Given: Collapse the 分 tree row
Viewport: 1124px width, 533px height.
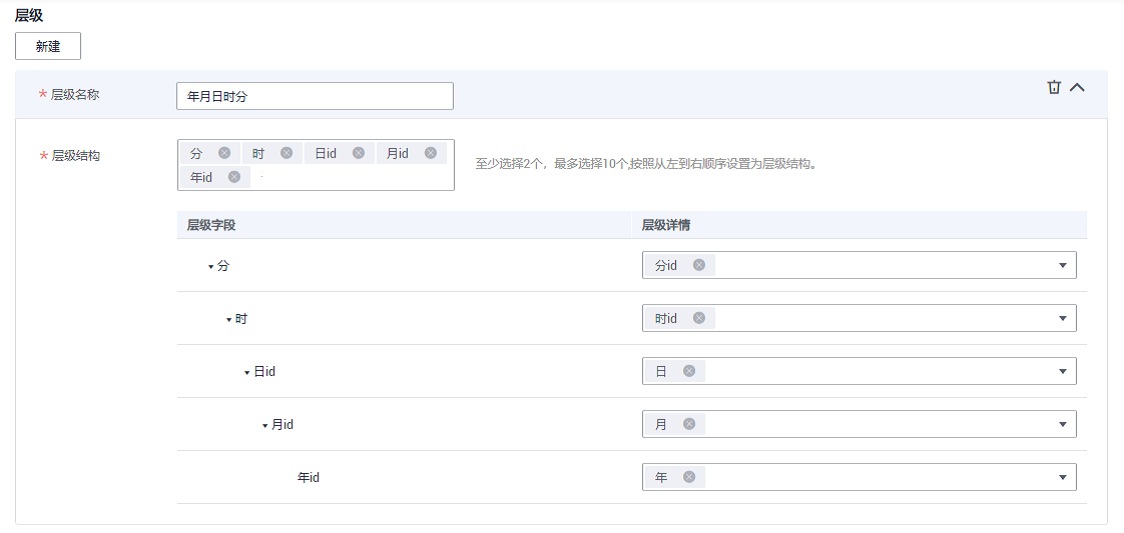Looking at the screenshot, I should pyautogui.click(x=211, y=266).
